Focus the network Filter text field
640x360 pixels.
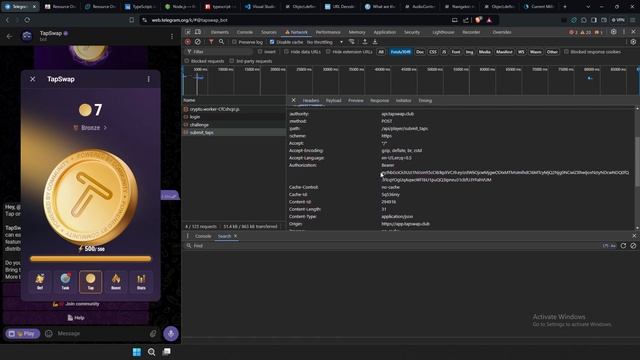coord(220,52)
